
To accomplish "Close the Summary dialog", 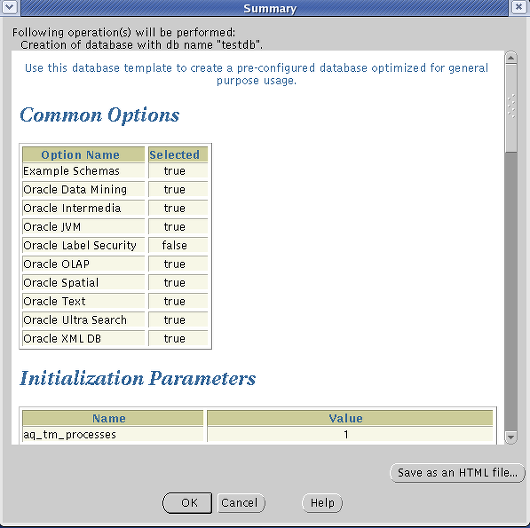I will tap(519, 7).
